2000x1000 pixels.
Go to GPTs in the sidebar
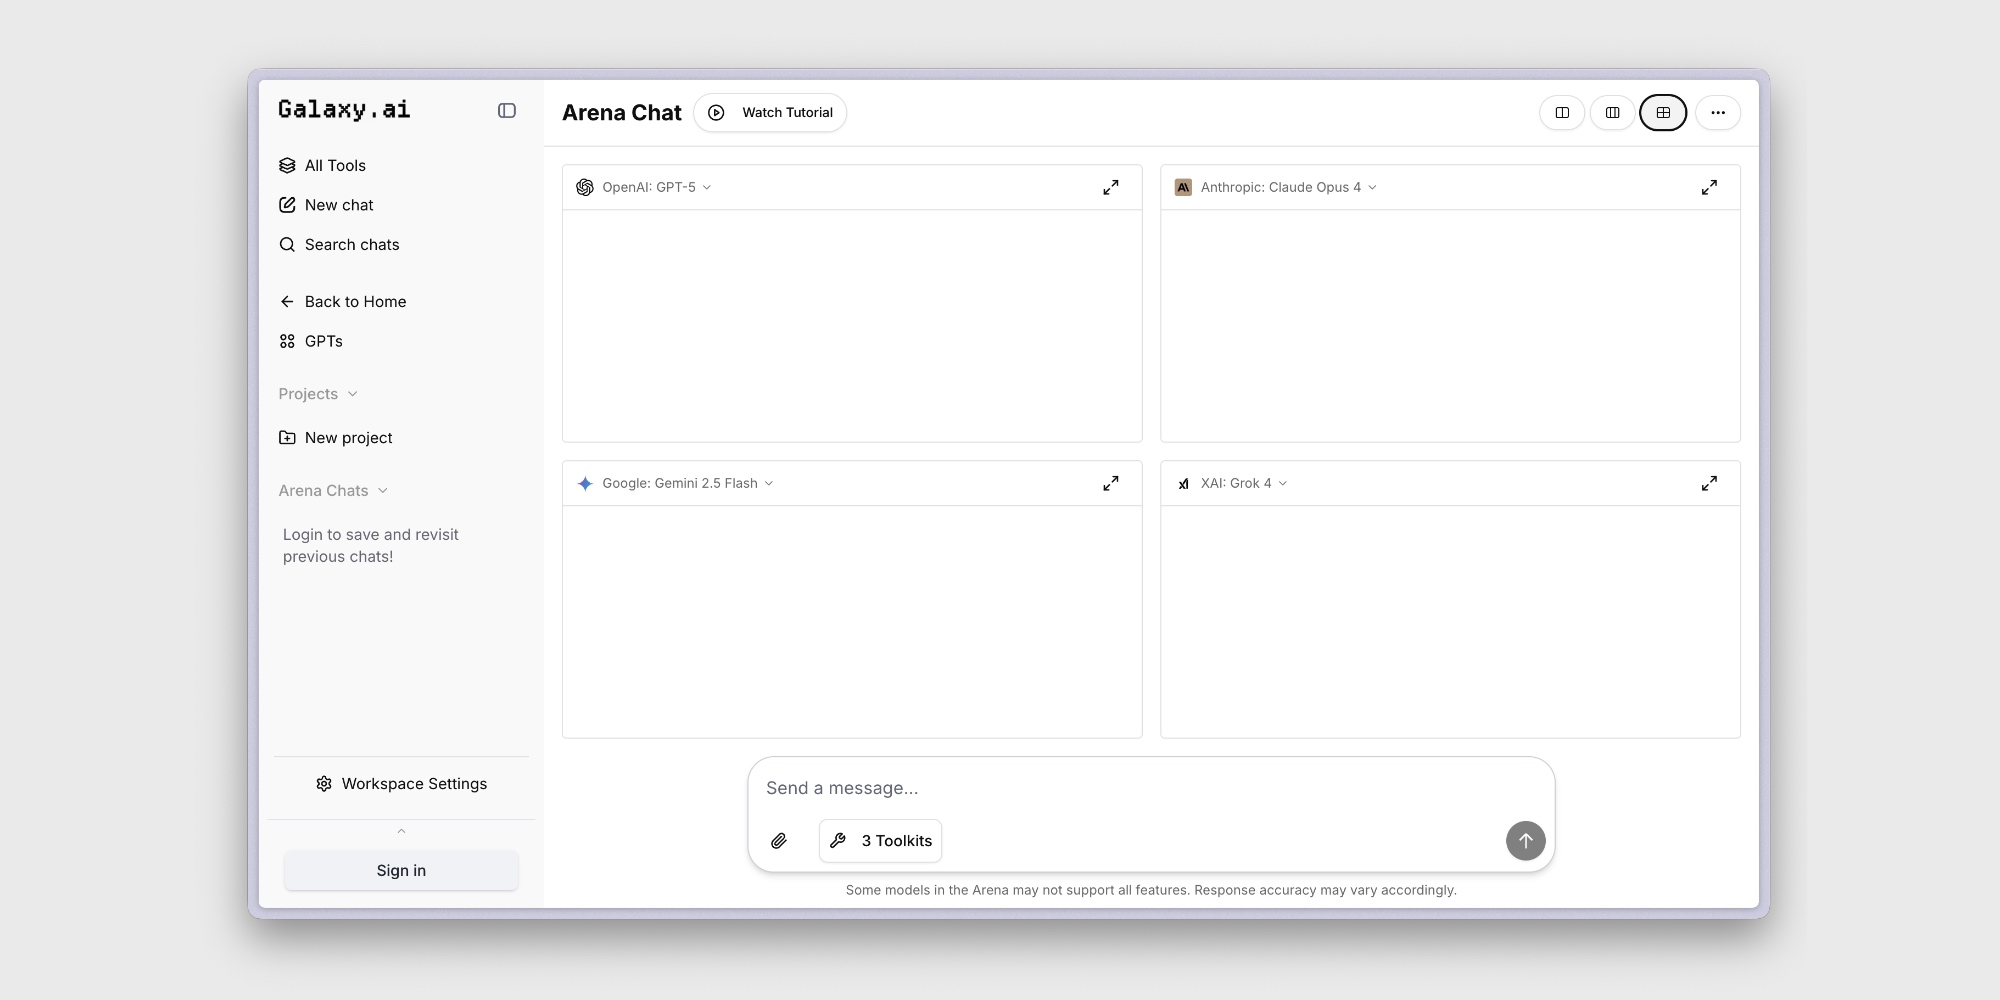(323, 342)
